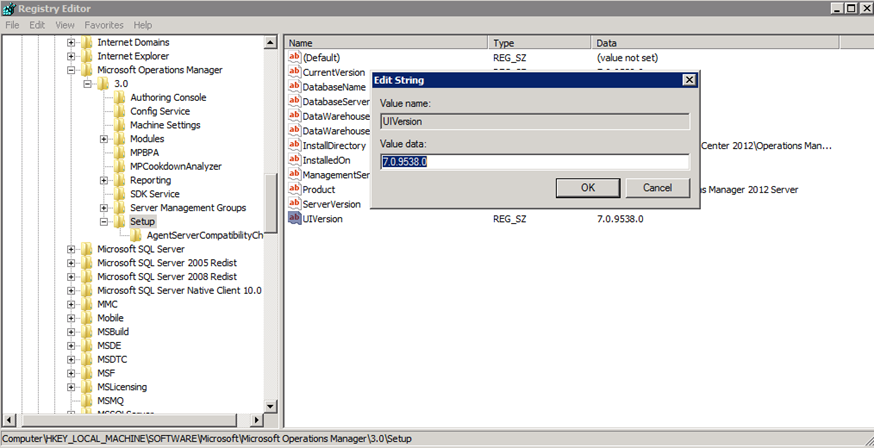This screenshot has width=874, height=448.
Task: Select the MSDE key
Action: pyautogui.click(x=109, y=345)
